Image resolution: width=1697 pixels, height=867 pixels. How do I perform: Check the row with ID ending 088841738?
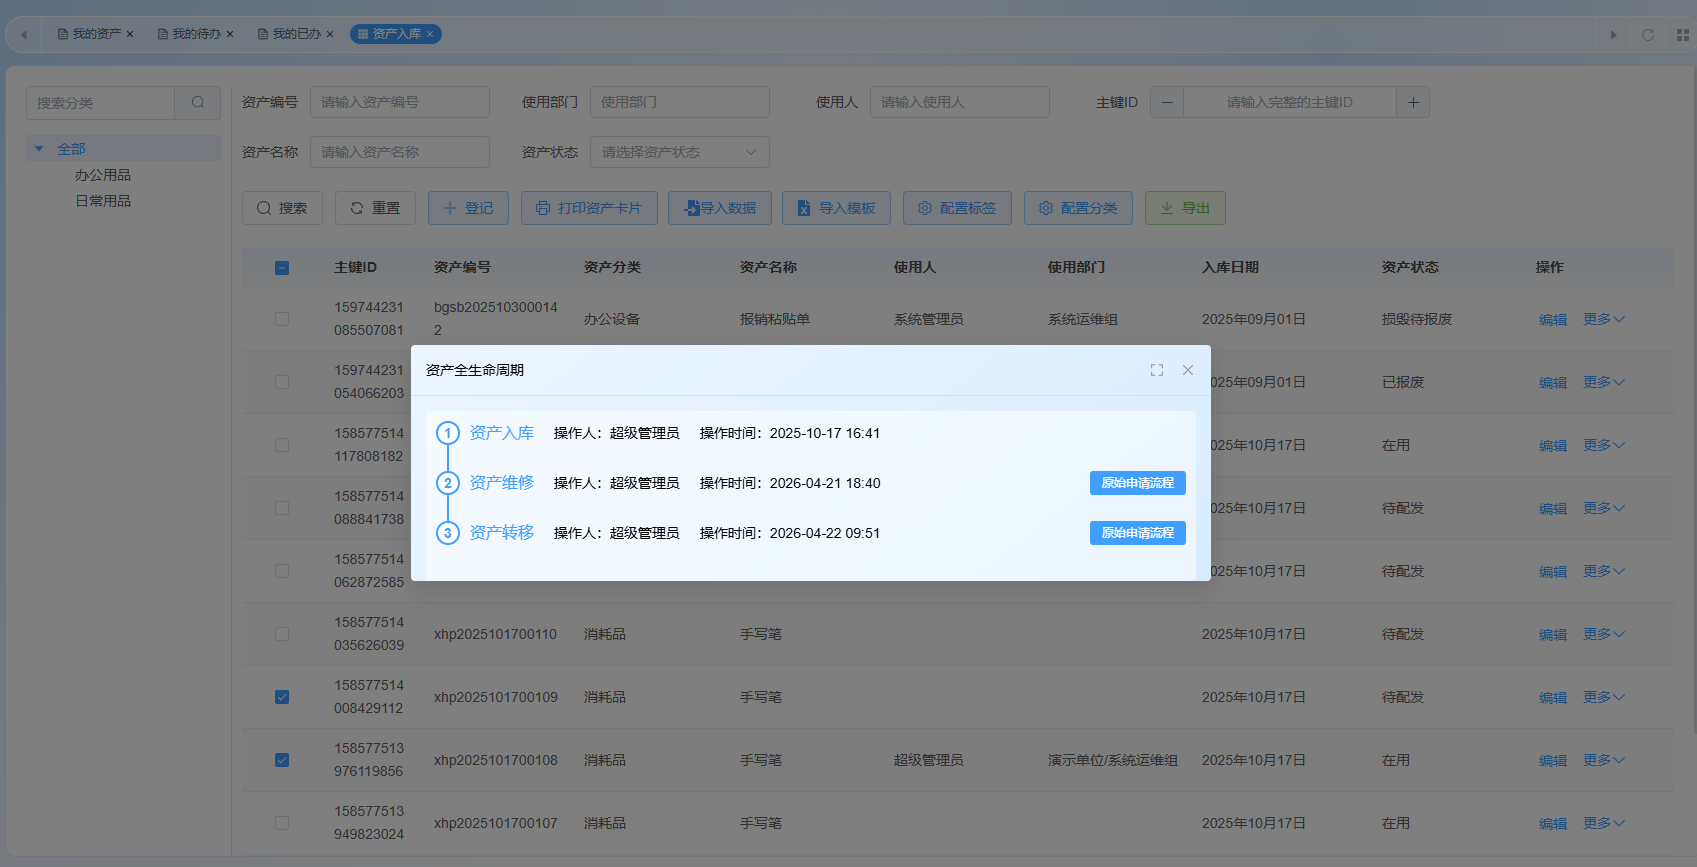coord(282,508)
